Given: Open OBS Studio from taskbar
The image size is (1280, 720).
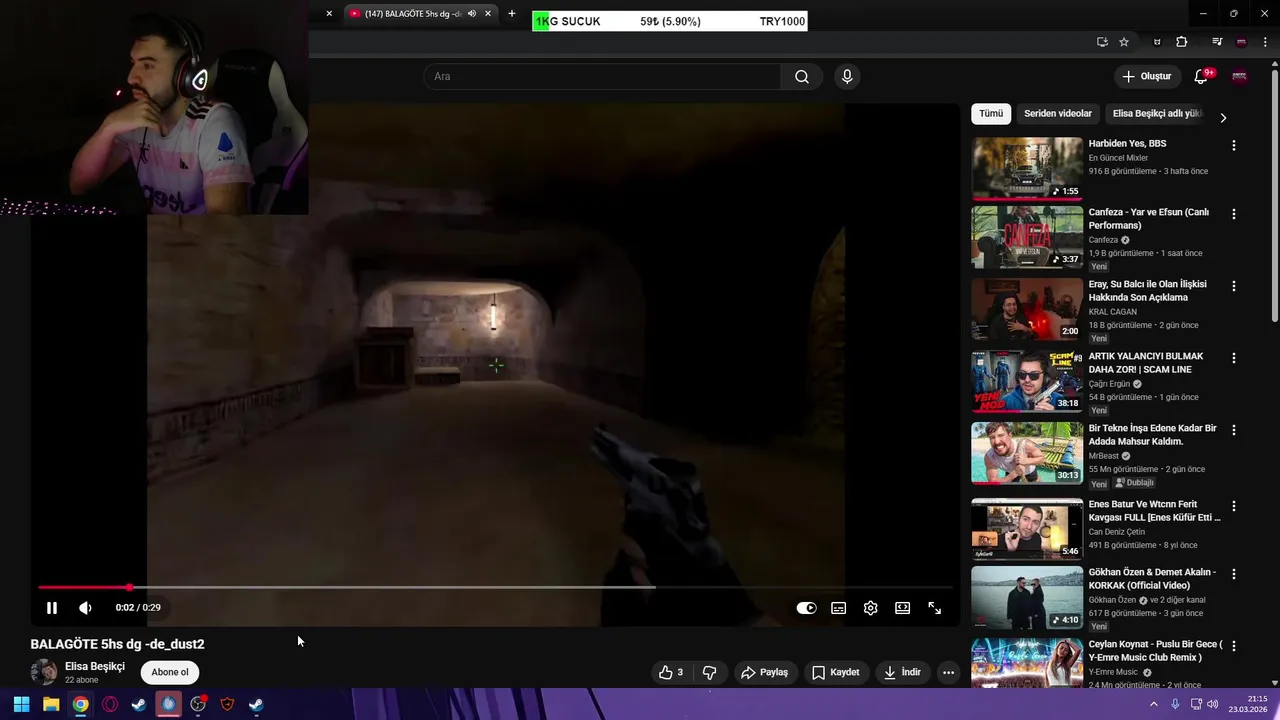Looking at the screenshot, I should (198, 704).
